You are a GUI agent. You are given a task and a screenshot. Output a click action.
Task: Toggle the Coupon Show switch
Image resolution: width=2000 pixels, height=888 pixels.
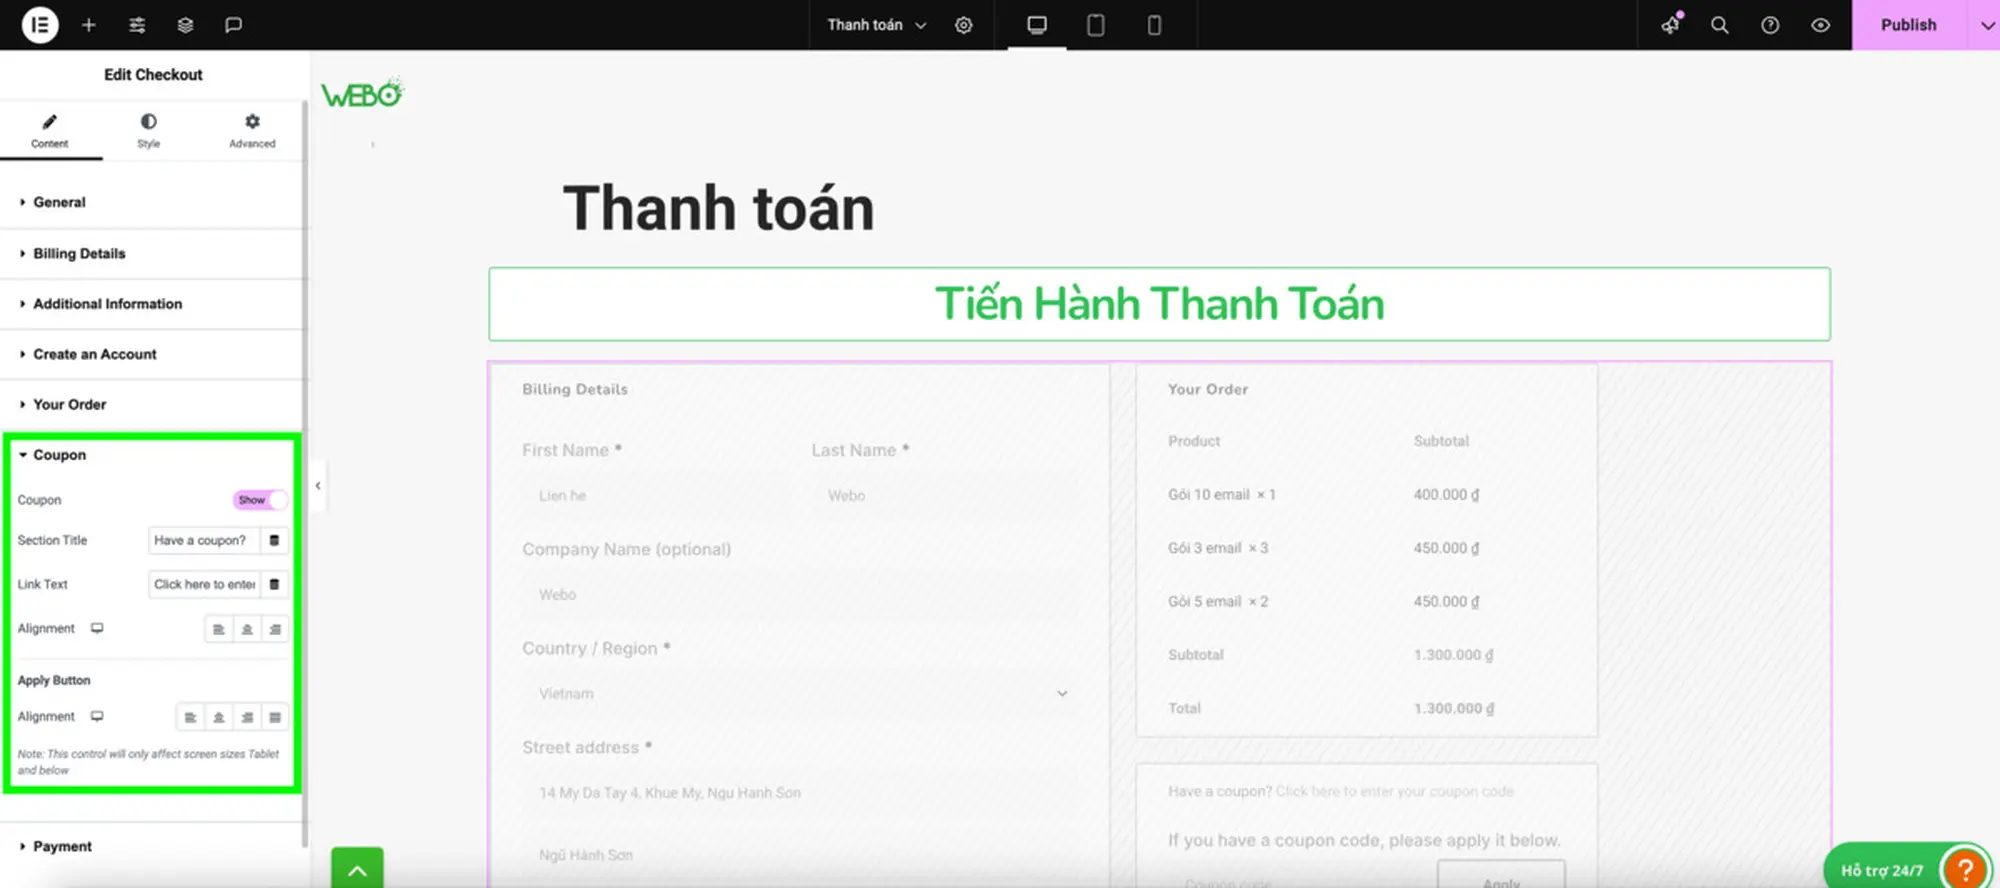click(261, 500)
